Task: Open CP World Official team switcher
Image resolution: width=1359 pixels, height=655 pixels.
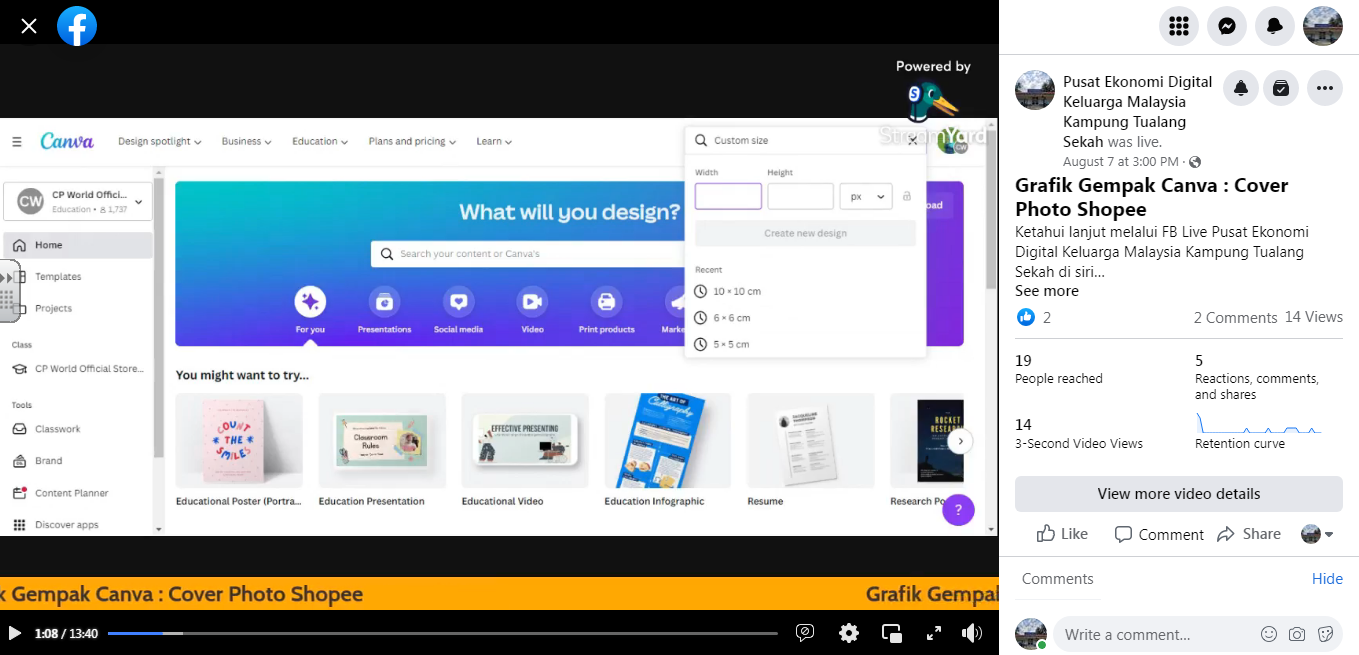Action: (x=78, y=201)
